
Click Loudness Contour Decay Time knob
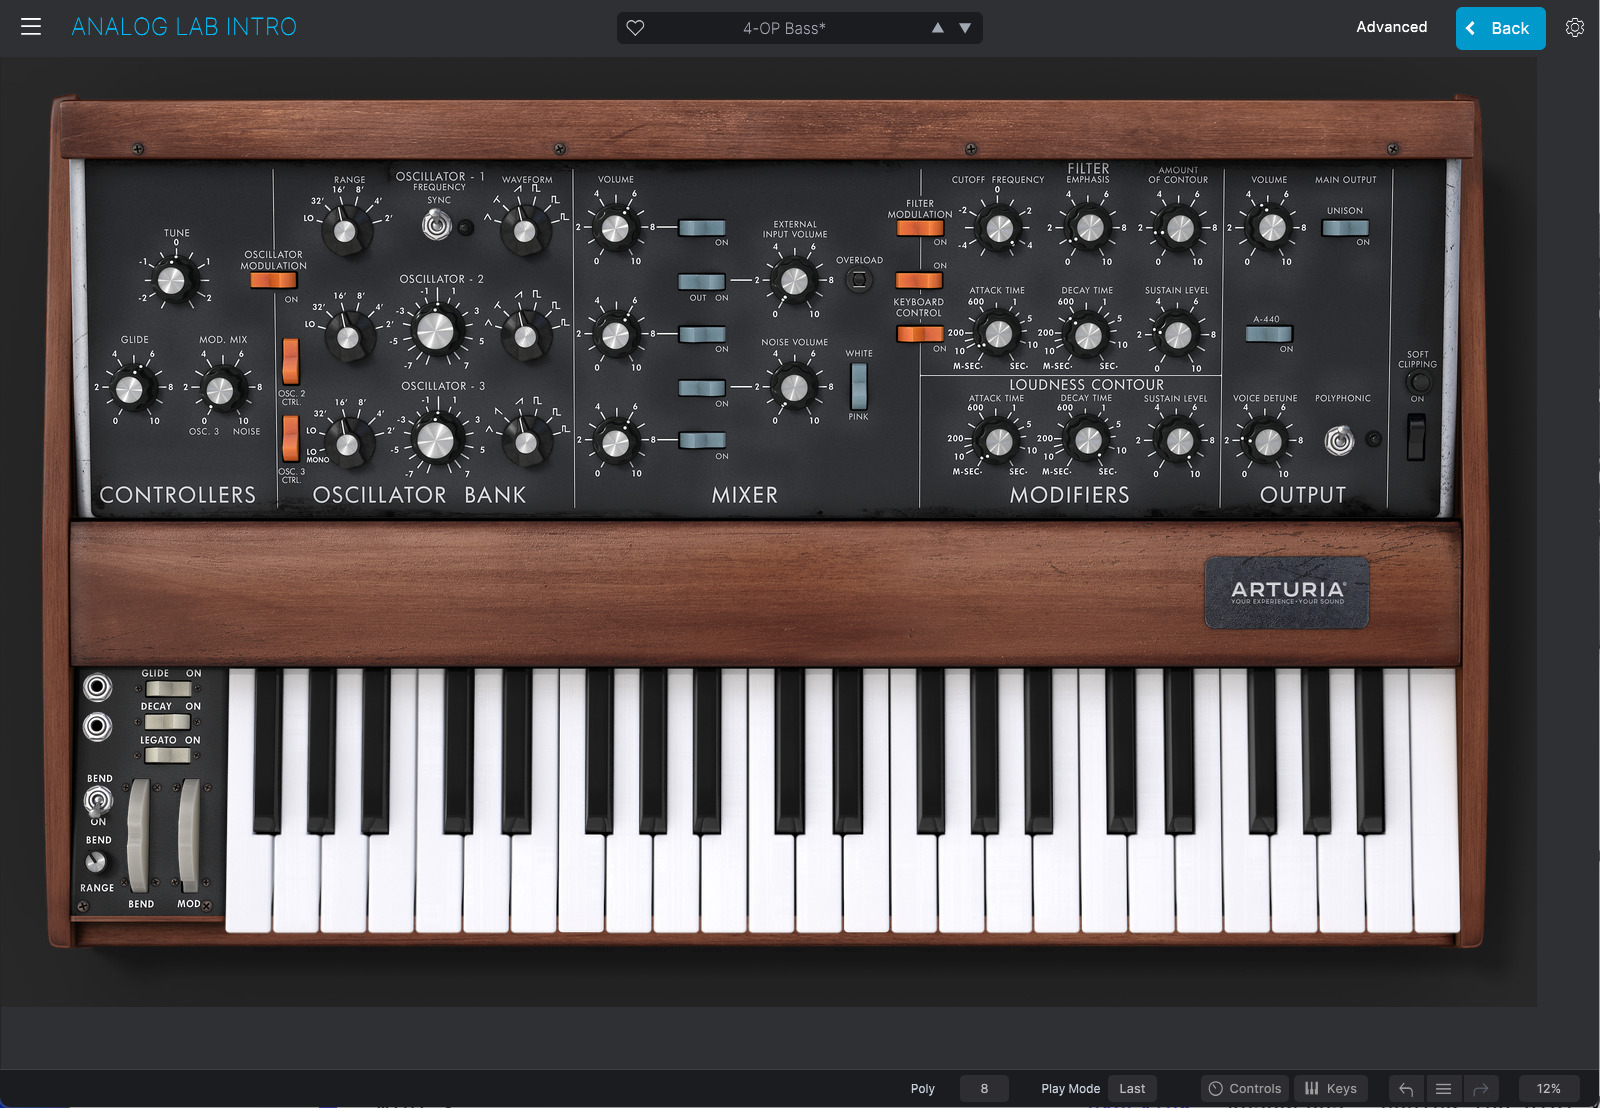(x=1087, y=440)
